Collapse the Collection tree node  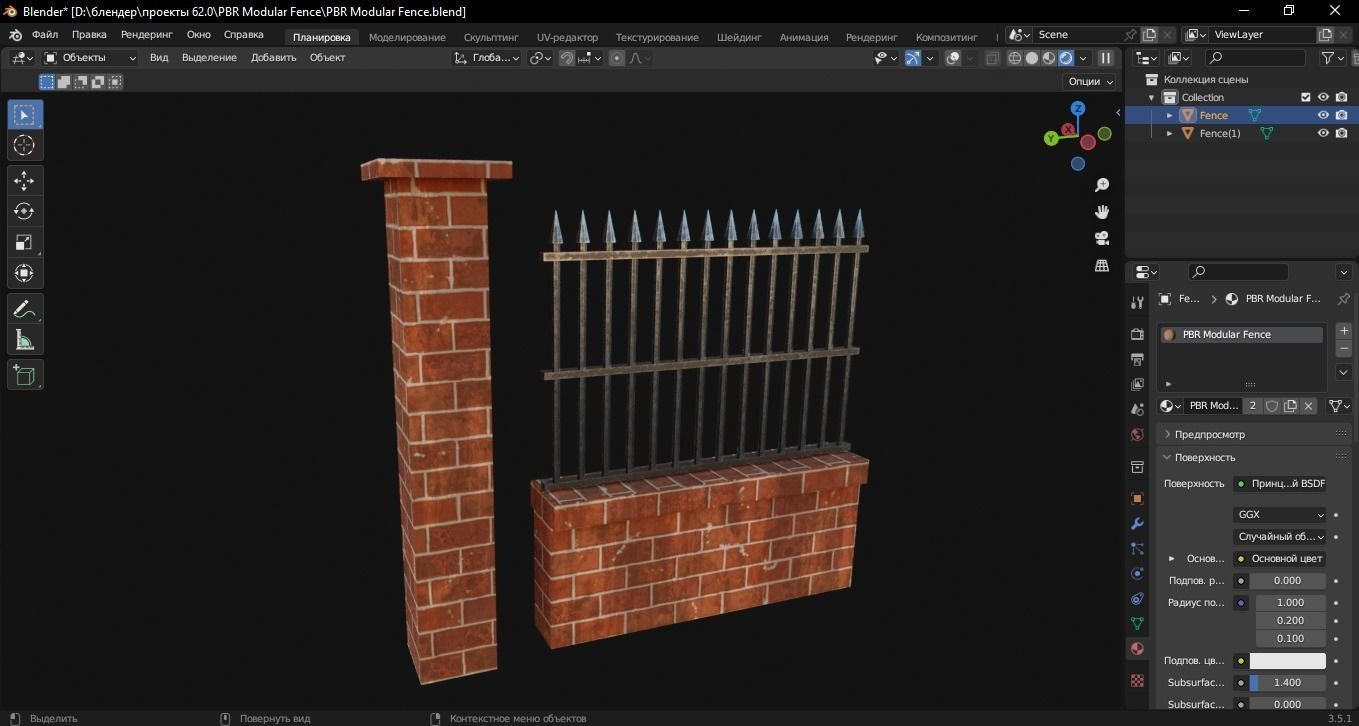coord(1152,97)
